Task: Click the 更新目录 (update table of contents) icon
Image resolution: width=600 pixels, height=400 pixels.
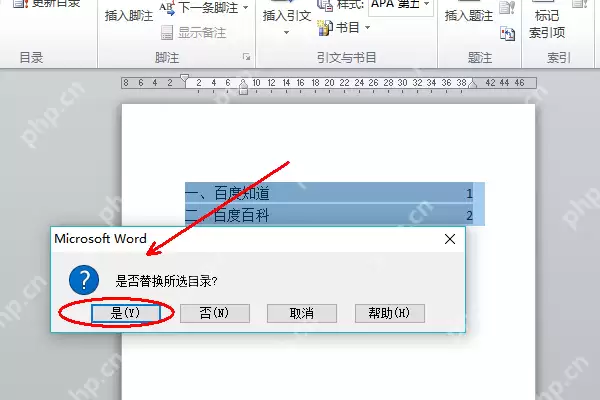Action: point(20,4)
